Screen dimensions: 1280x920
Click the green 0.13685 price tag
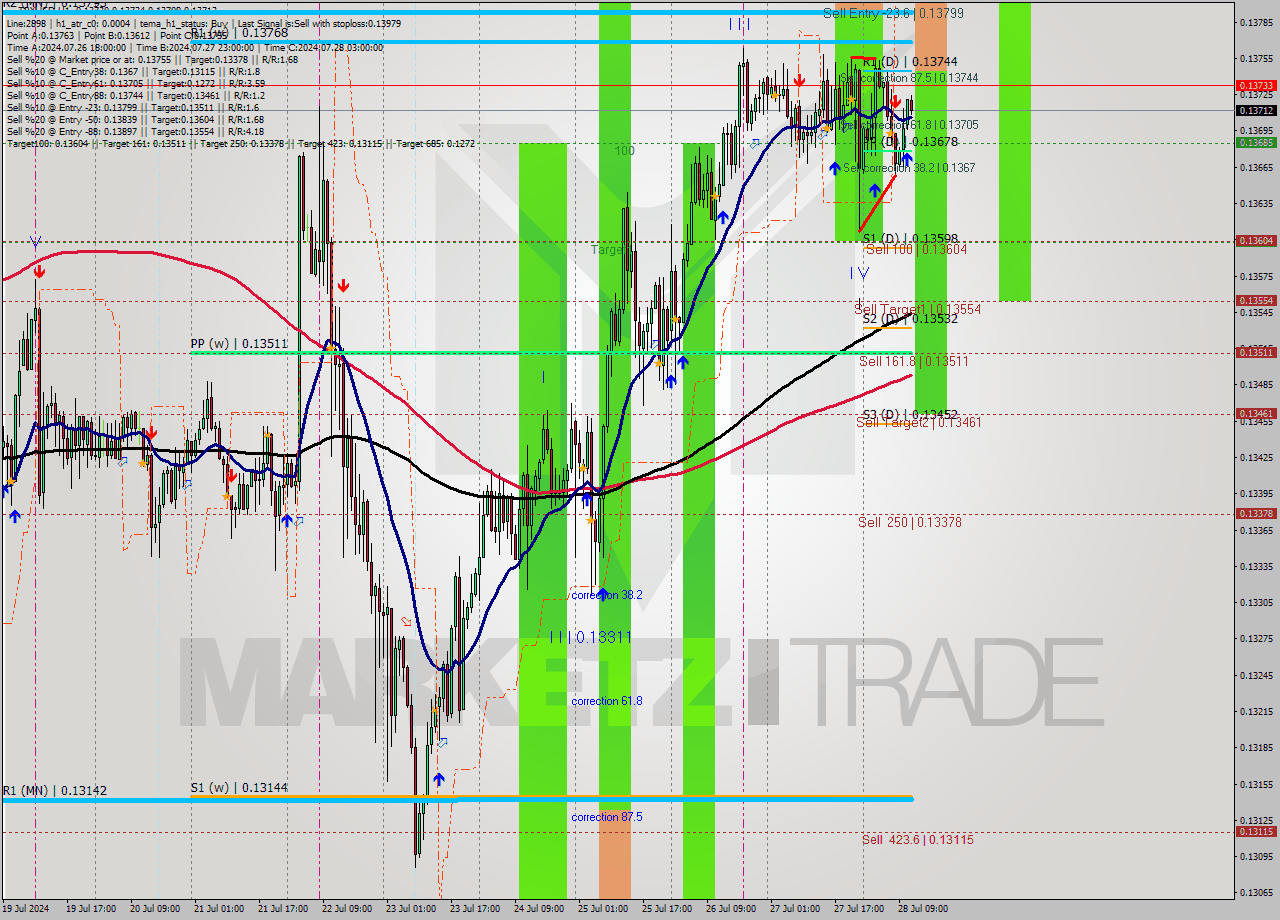1256,142
